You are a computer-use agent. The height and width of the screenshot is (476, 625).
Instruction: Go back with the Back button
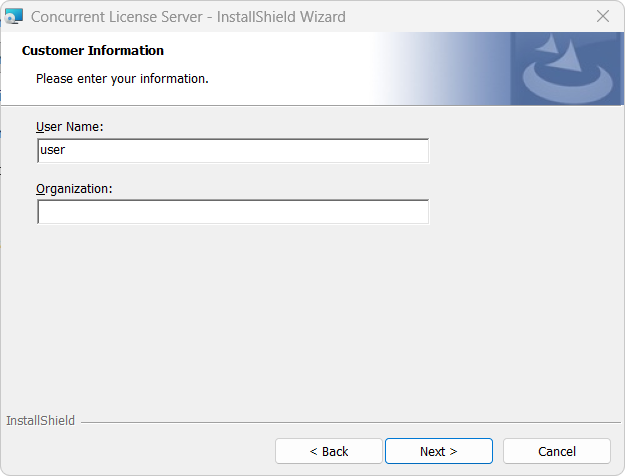[x=329, y=451]
